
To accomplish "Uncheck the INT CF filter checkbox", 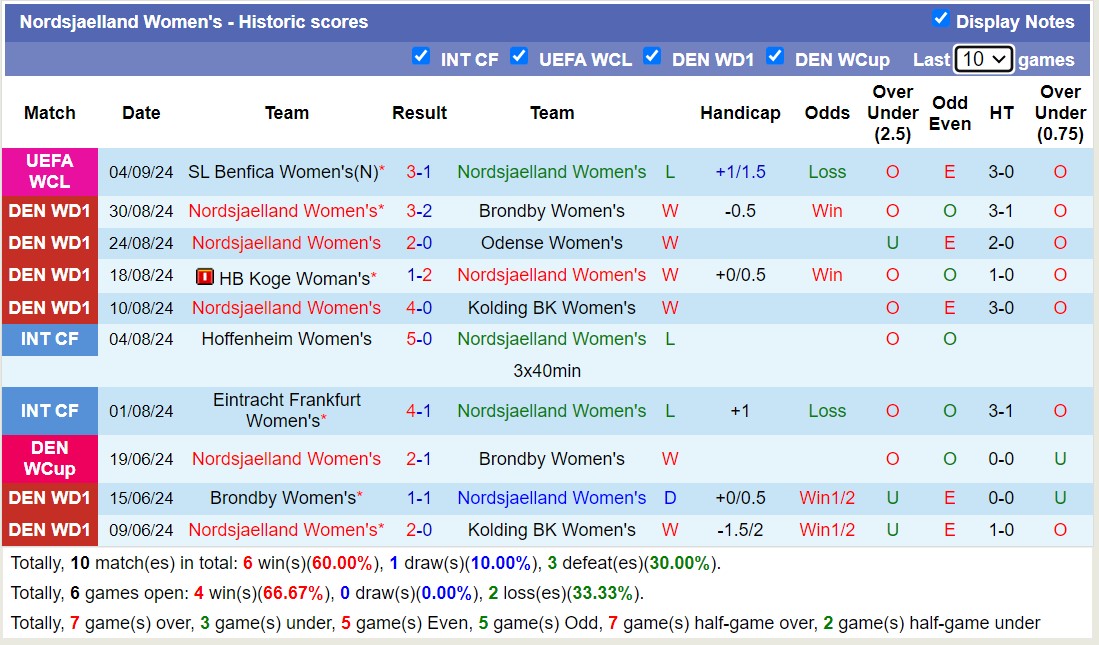I will pyautogui.click(x=422, y=57).
